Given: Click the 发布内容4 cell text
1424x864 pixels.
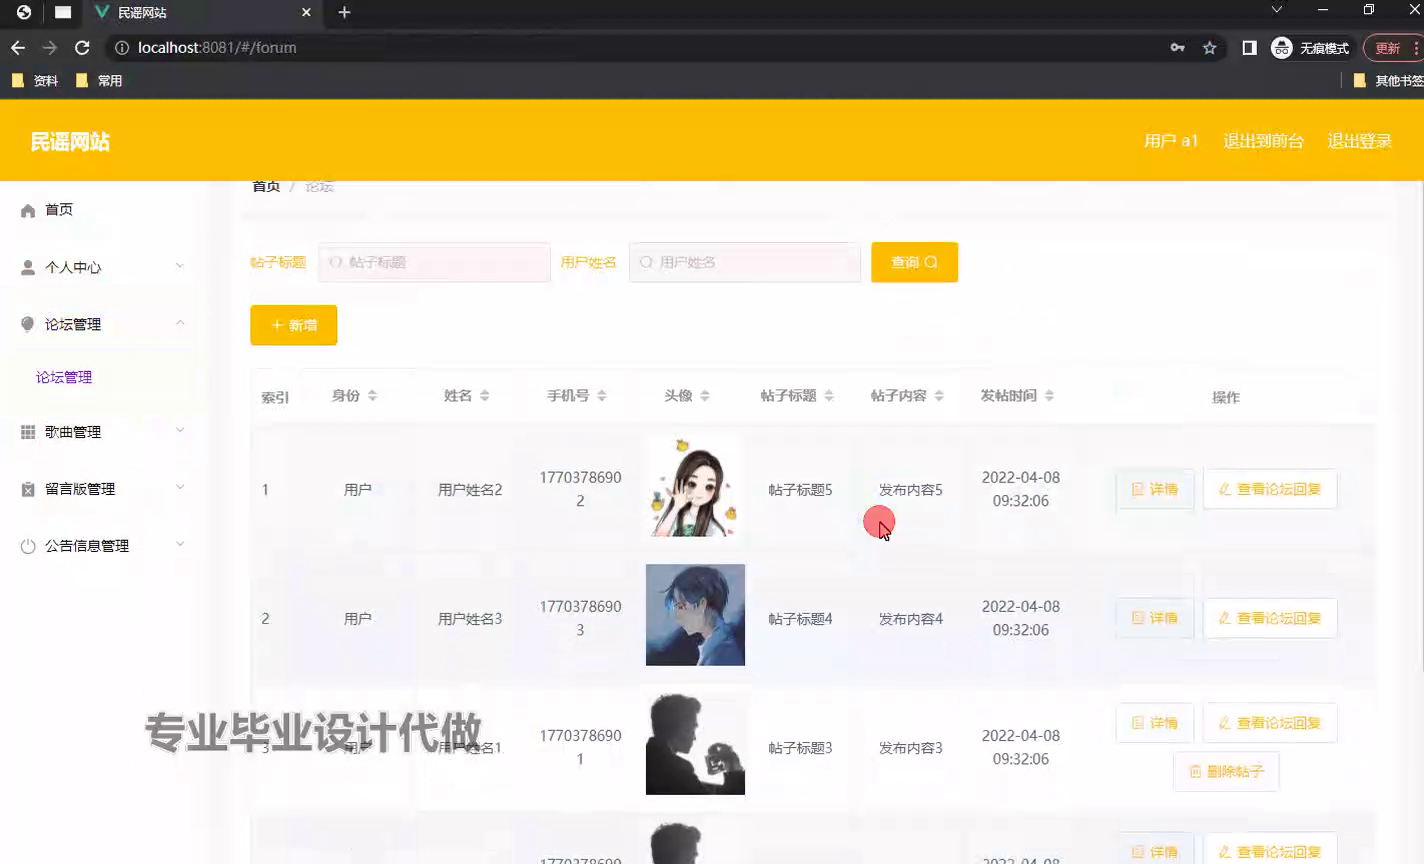Looking at the screenshot, I should [910, 619].
